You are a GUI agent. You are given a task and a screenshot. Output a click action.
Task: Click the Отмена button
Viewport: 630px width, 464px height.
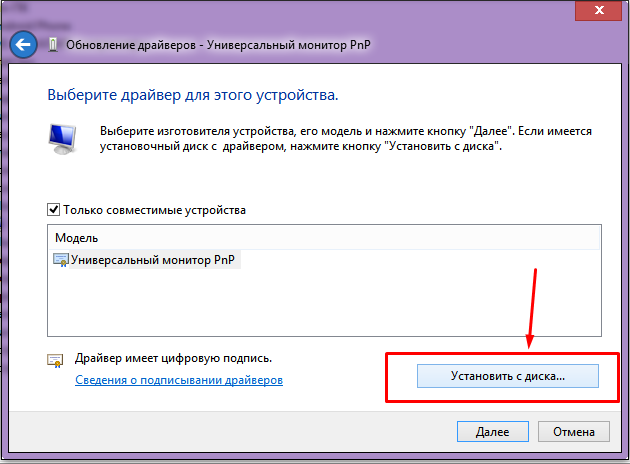coord(574,431)
